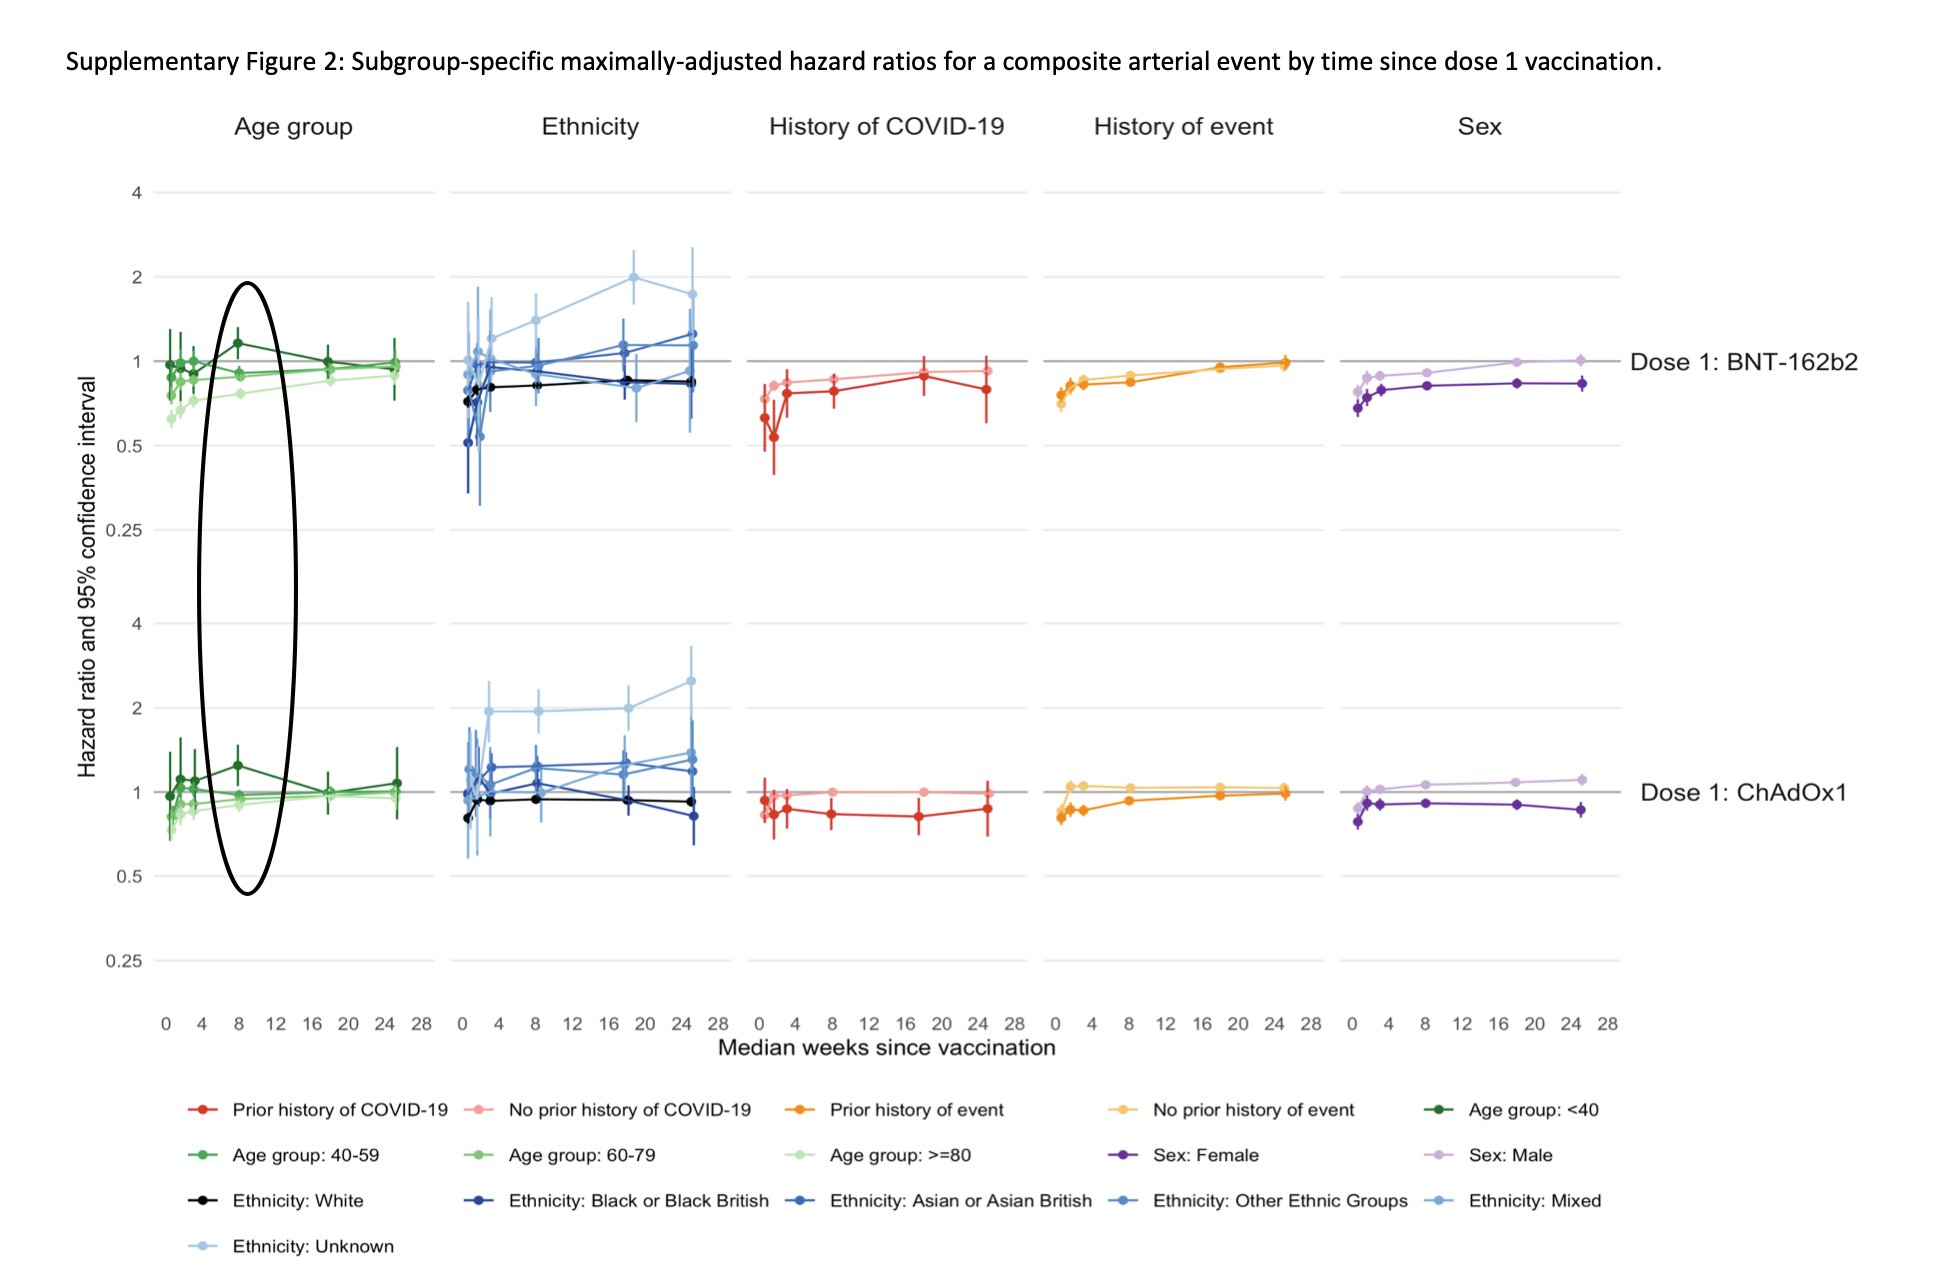Click the 'Dose 1: BNT-162b2' row label

coord(1743,362)
